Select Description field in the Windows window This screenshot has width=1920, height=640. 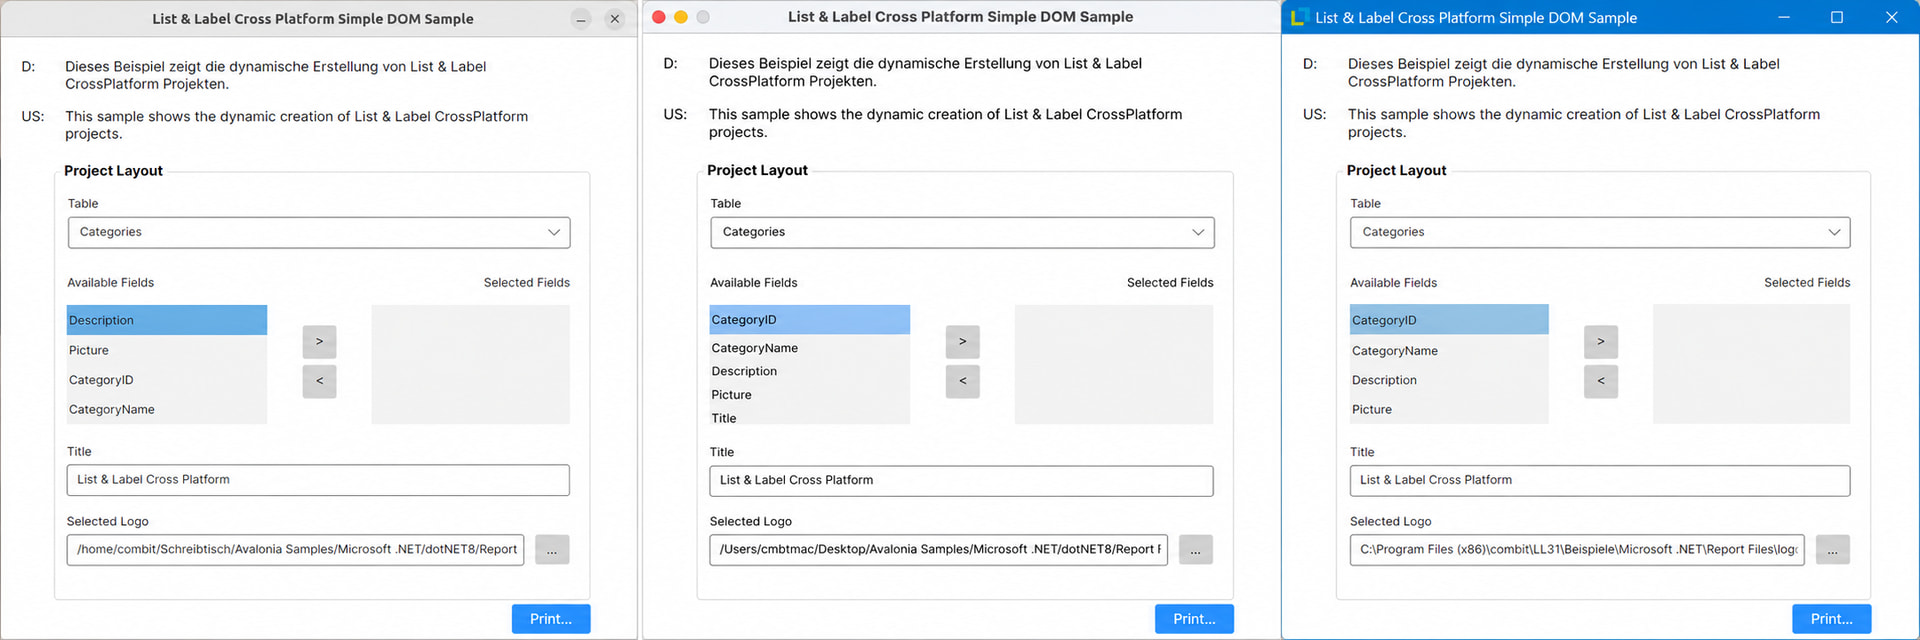pos(1449,380)
